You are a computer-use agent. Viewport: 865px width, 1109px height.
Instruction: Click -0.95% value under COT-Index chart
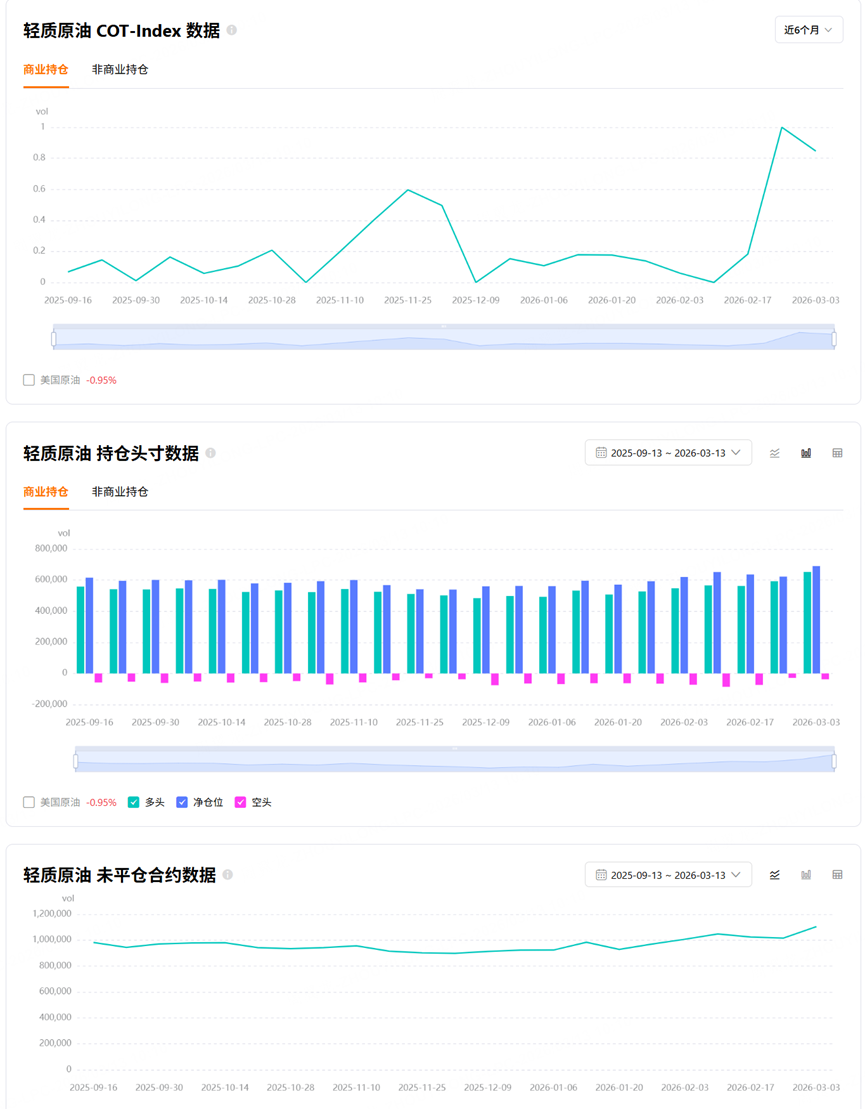coord(101,381)
